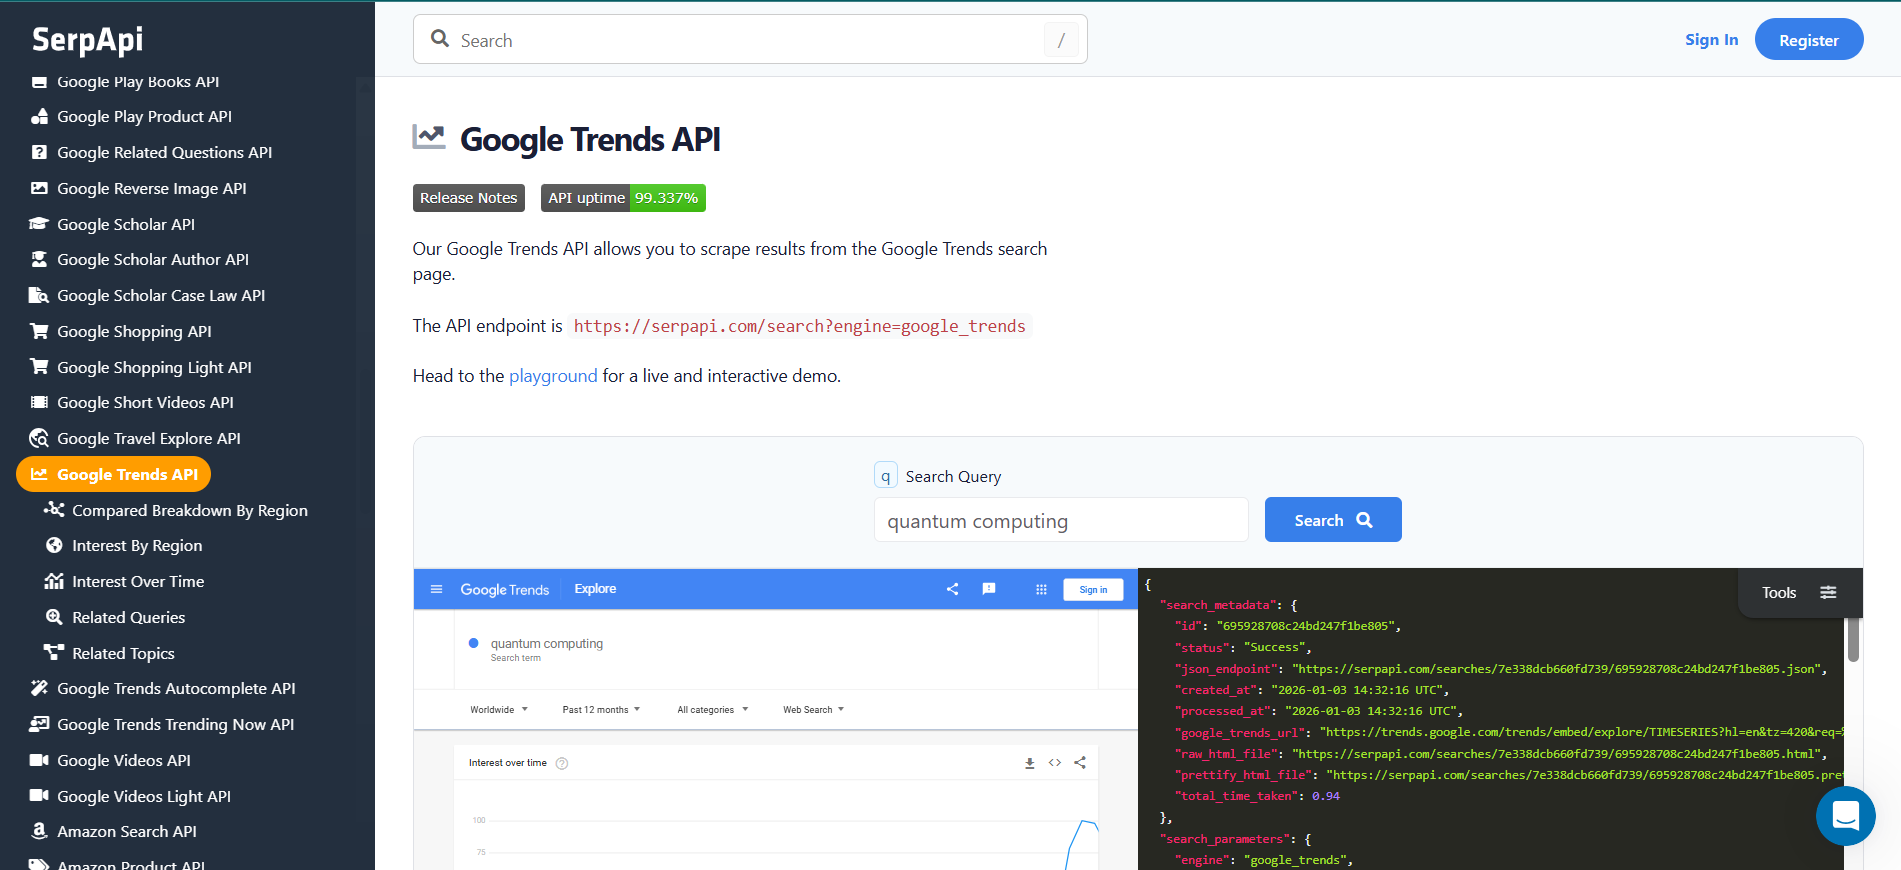Click the API uptime badge
This screenshot has width=1901, height=870.
(x=623, y=198)
